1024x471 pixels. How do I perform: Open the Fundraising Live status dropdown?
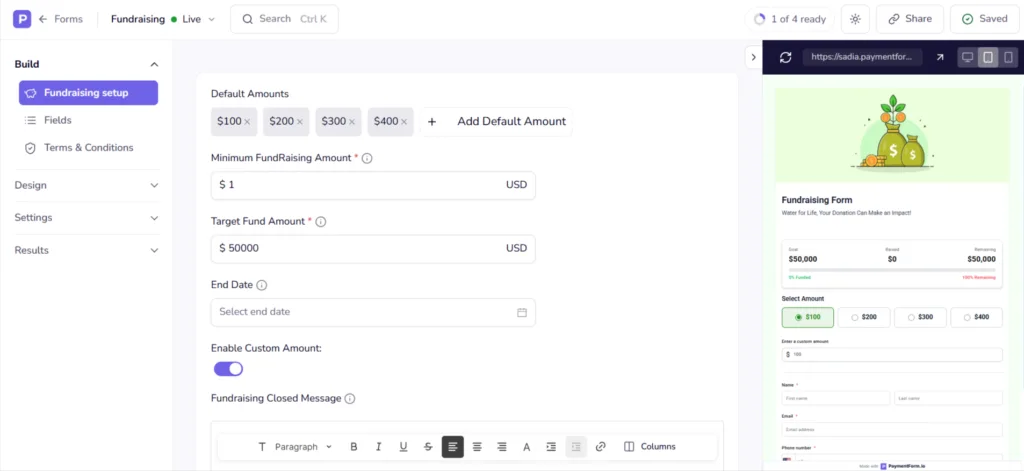163,19
